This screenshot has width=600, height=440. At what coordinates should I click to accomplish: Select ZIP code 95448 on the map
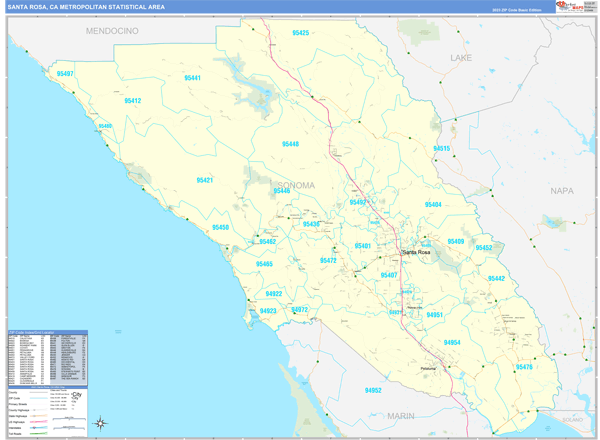tap(290, 144)
